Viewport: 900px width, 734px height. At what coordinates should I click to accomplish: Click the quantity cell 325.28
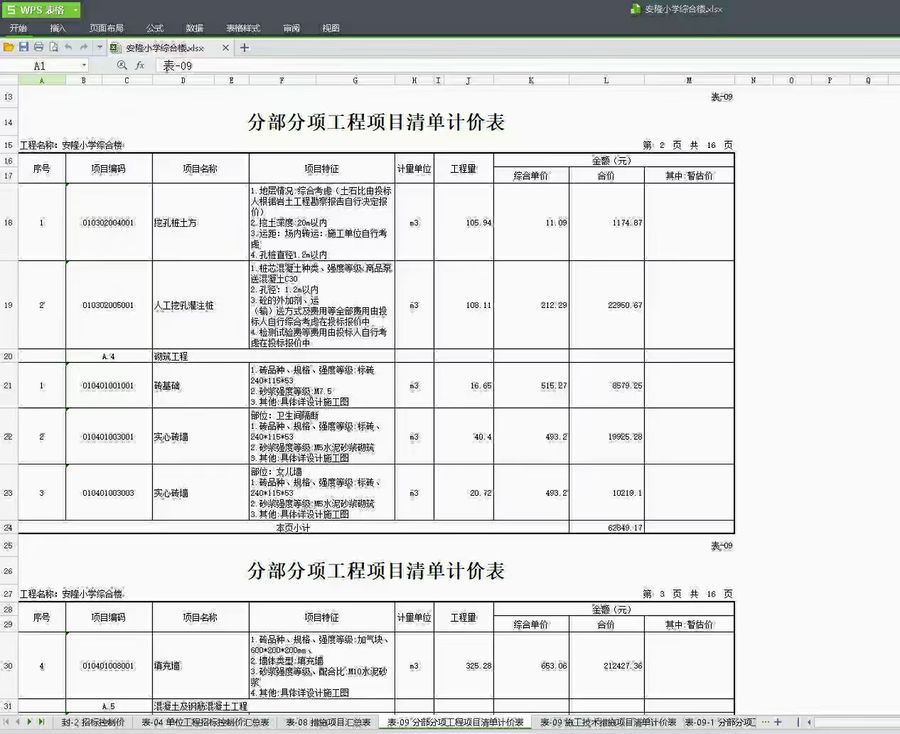[x=464, y=666]
